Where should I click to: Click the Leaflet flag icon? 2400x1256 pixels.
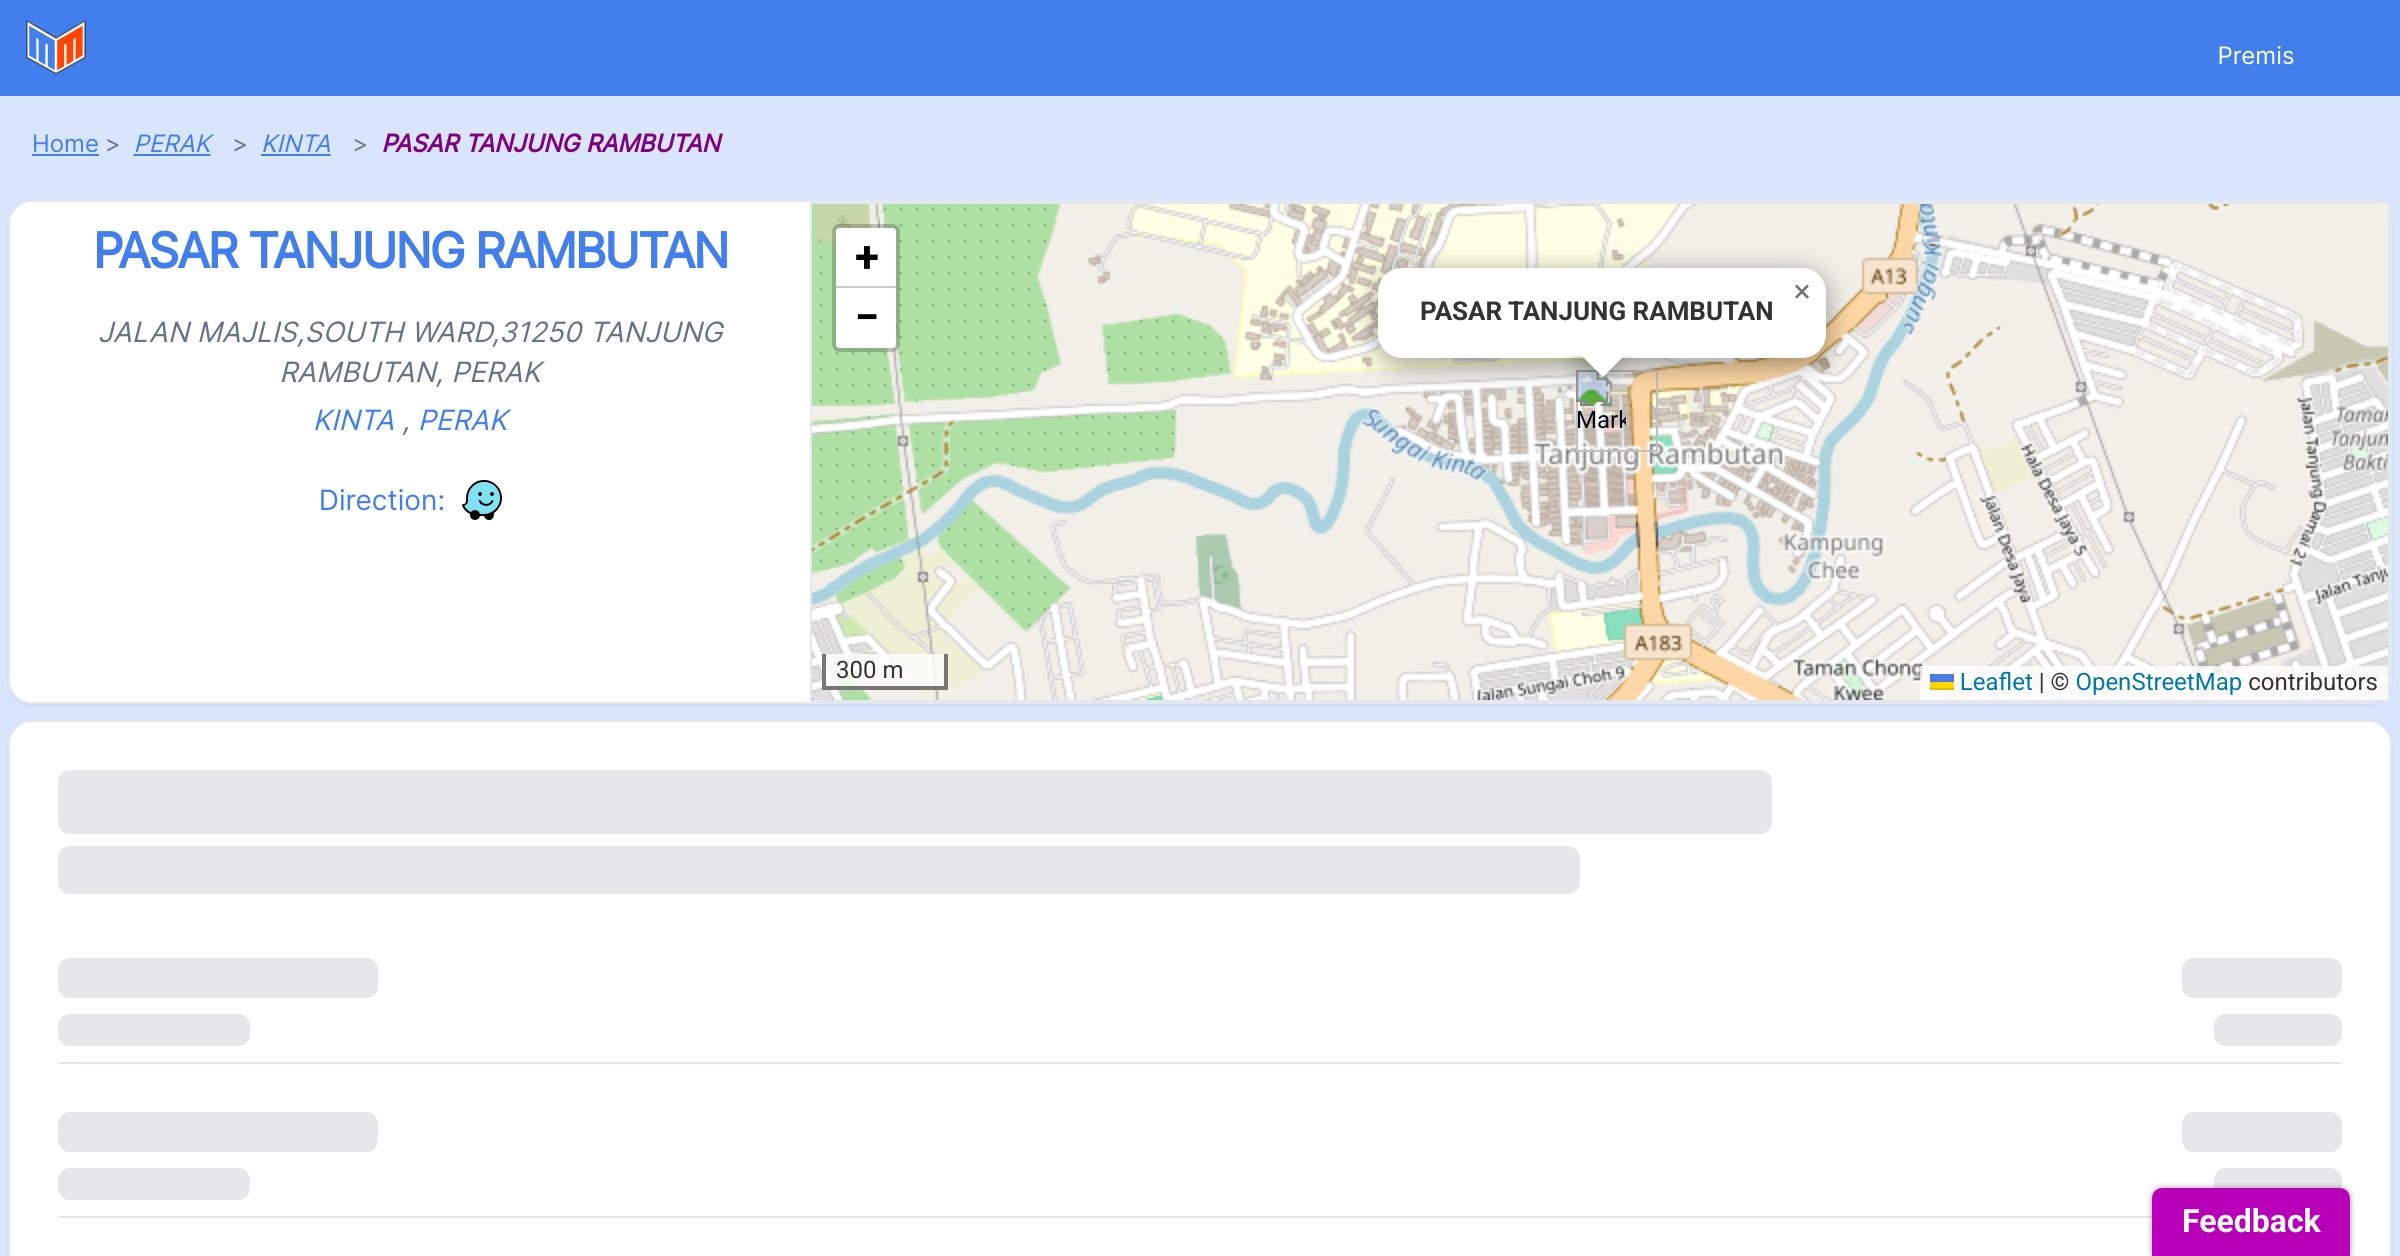click(1941, 682)
